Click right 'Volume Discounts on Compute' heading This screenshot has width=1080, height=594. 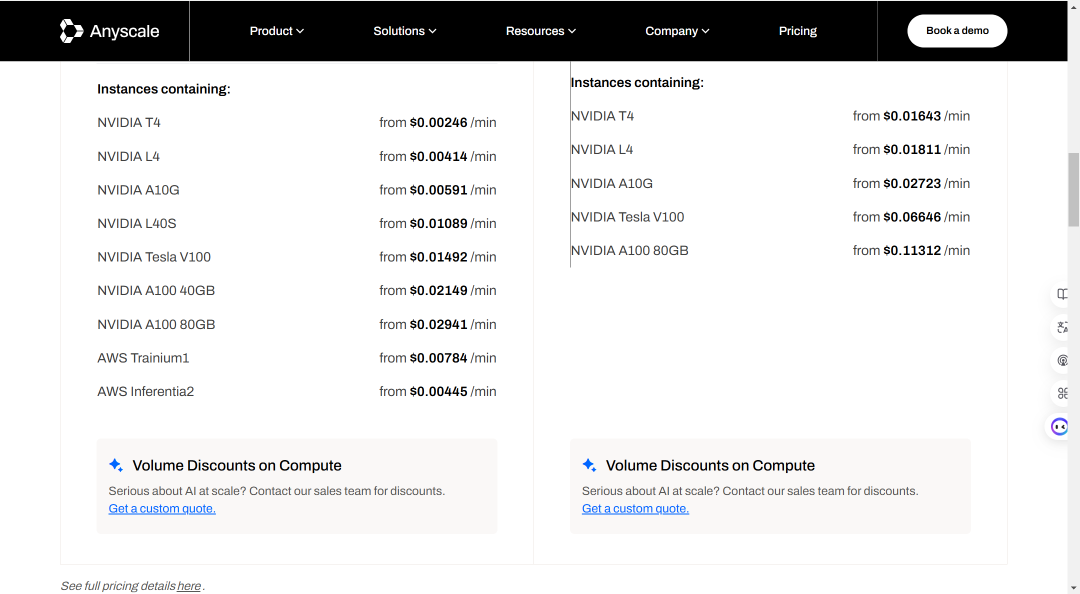pyautogui.click(x=710, y=465)
